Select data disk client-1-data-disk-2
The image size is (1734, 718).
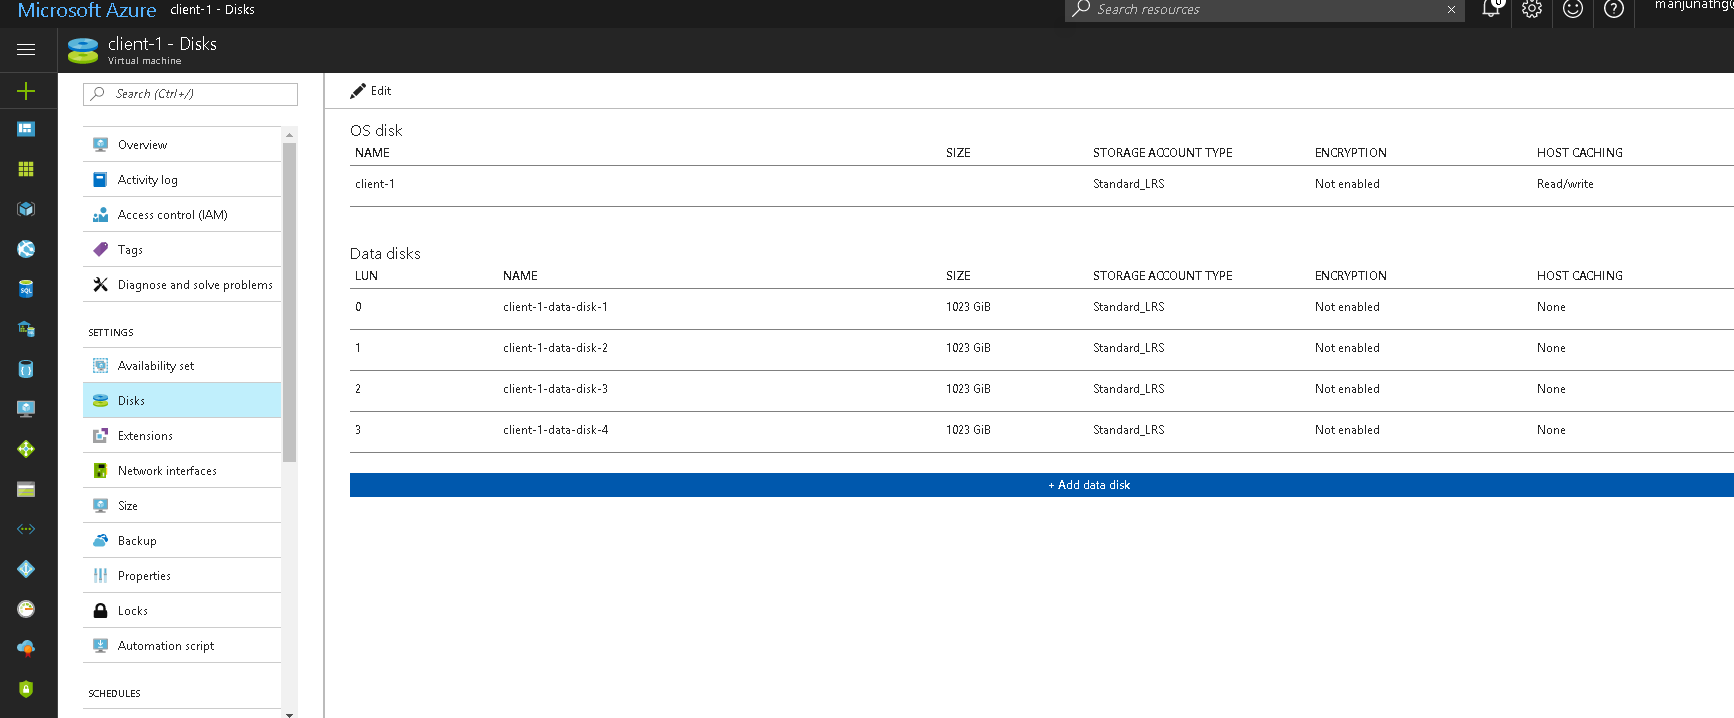click(1042, 349)
